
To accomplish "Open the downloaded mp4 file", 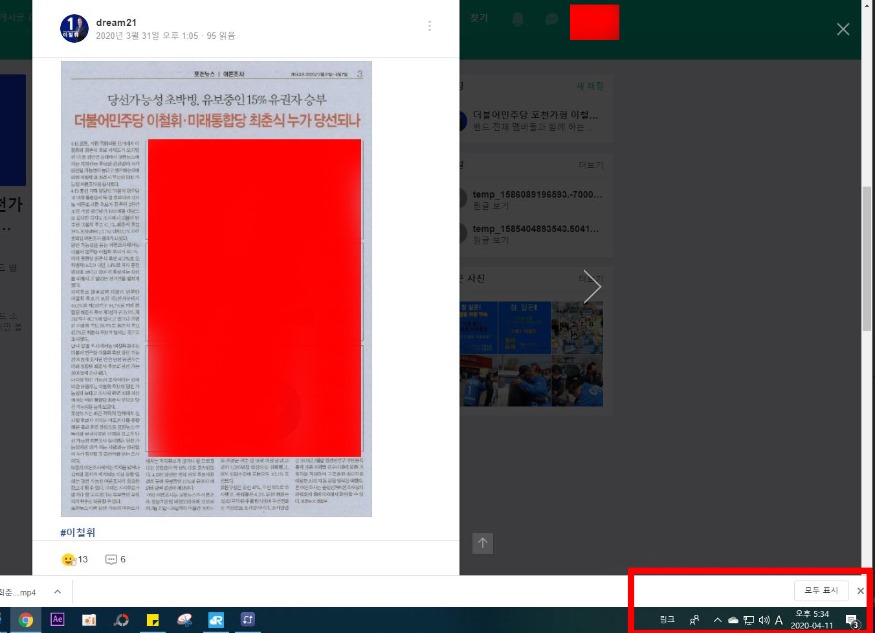I will click(18, 592).
